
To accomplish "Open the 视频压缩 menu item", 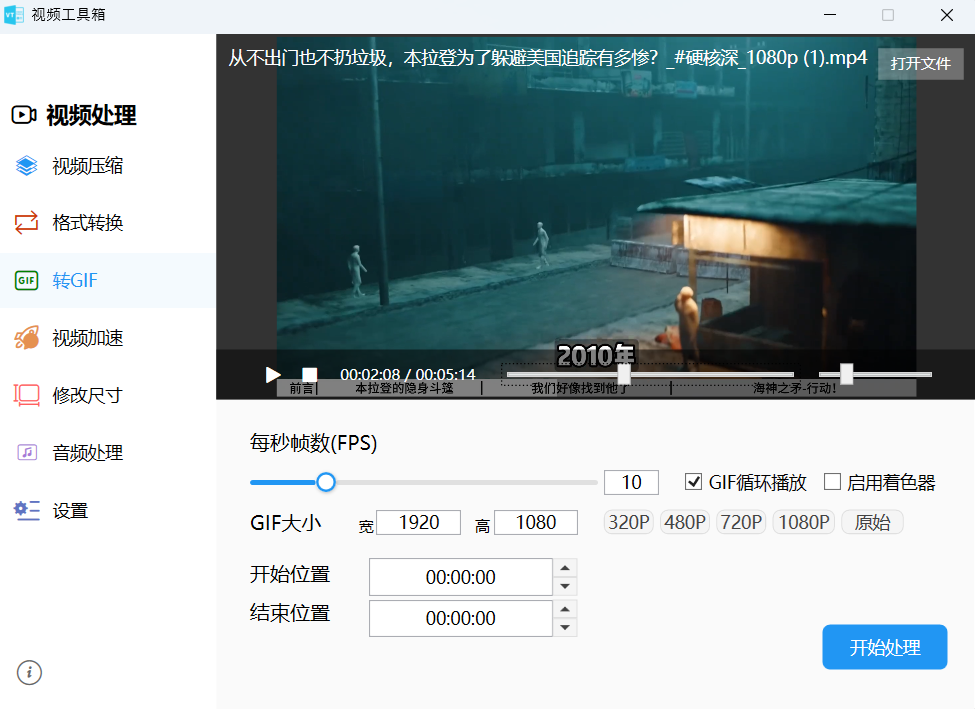I will pyautogui.click(x=108, y=165).
